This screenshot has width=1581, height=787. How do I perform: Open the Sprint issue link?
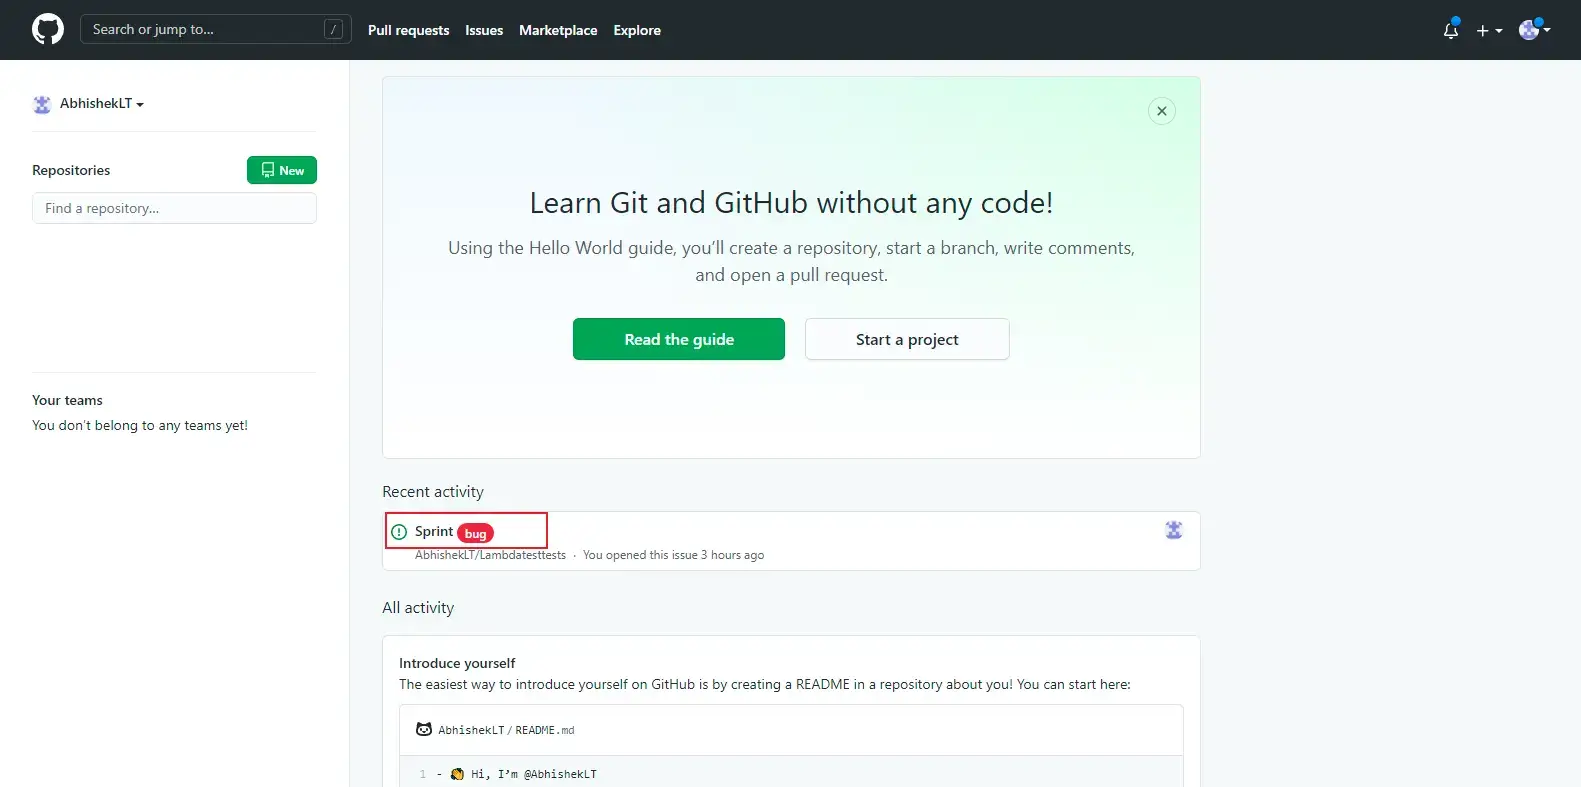pos(434,531)
